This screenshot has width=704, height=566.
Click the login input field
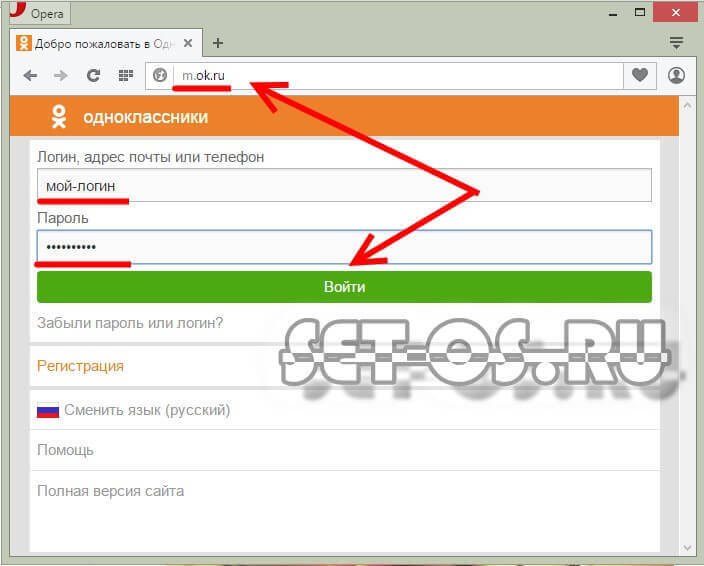click(x=344, y=185)
